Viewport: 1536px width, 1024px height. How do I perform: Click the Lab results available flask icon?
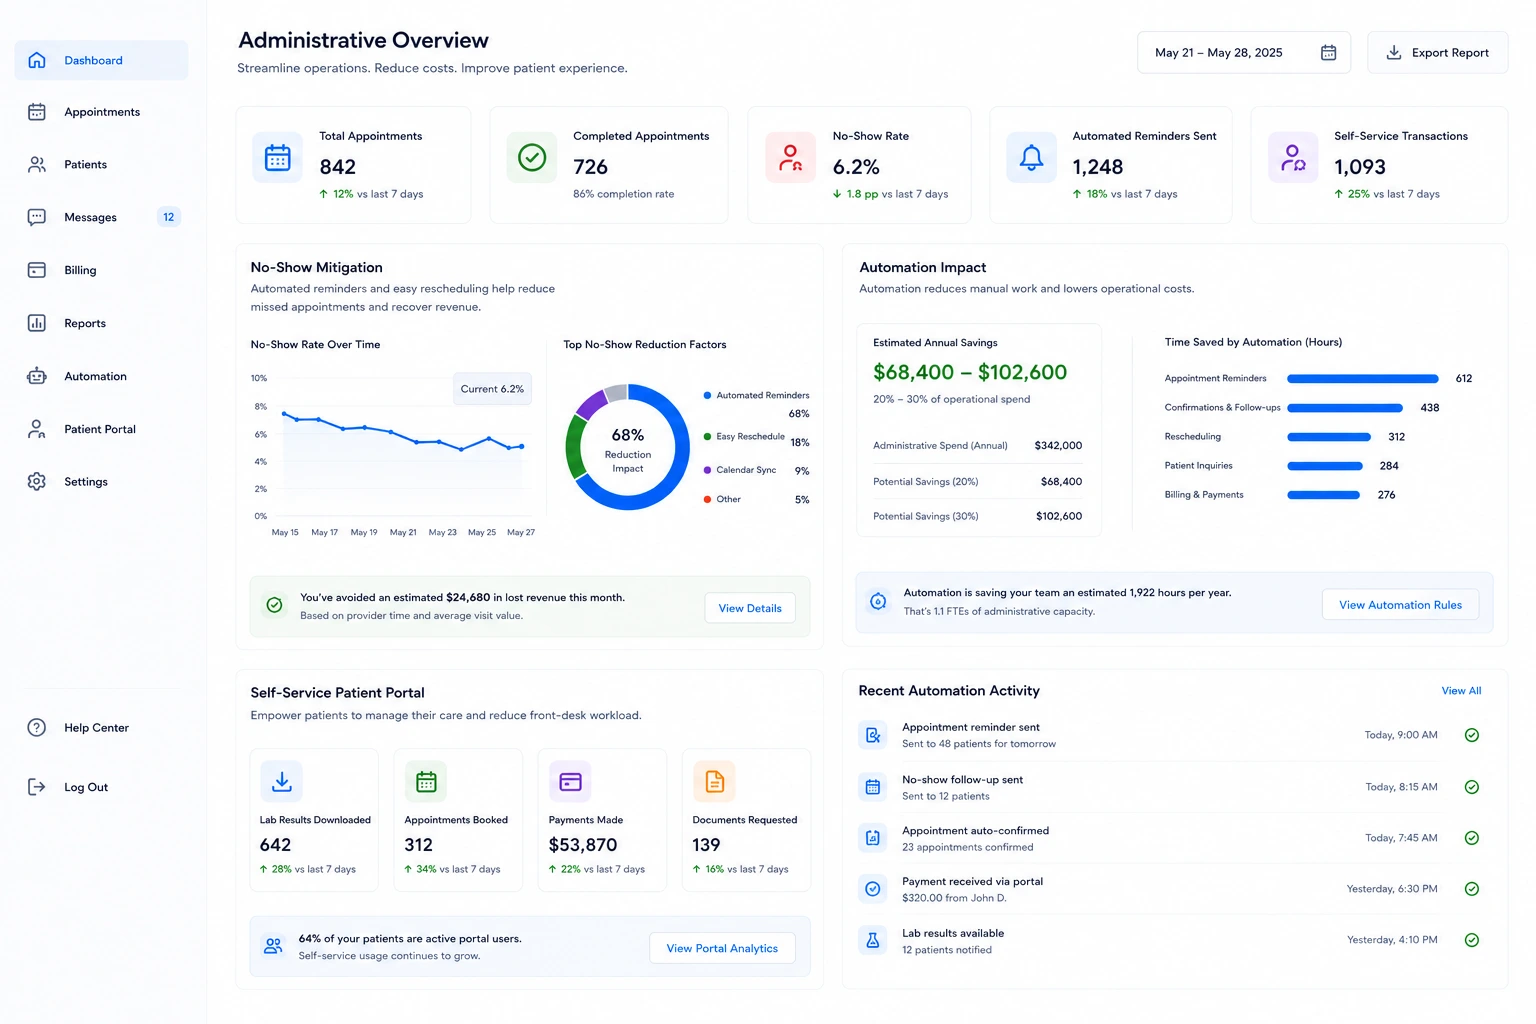pos(873,940)
